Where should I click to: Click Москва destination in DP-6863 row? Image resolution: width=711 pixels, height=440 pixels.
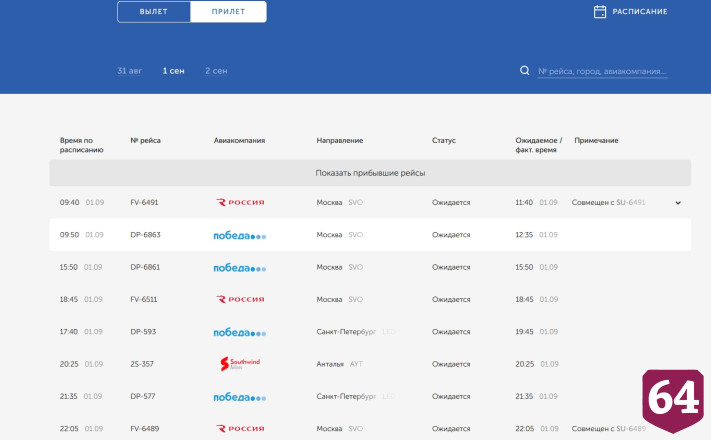329,235
